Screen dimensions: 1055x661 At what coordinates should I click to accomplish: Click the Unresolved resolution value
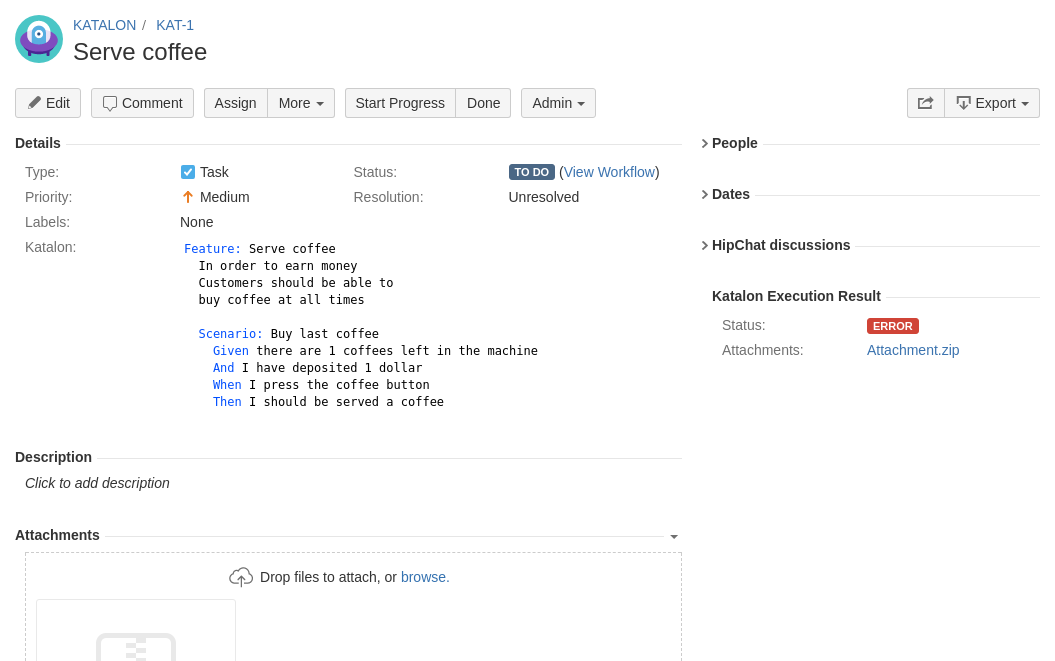[544, 197]
